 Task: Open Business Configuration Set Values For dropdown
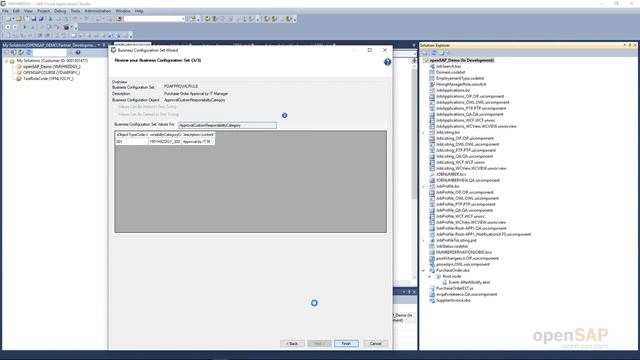[227, 125]
